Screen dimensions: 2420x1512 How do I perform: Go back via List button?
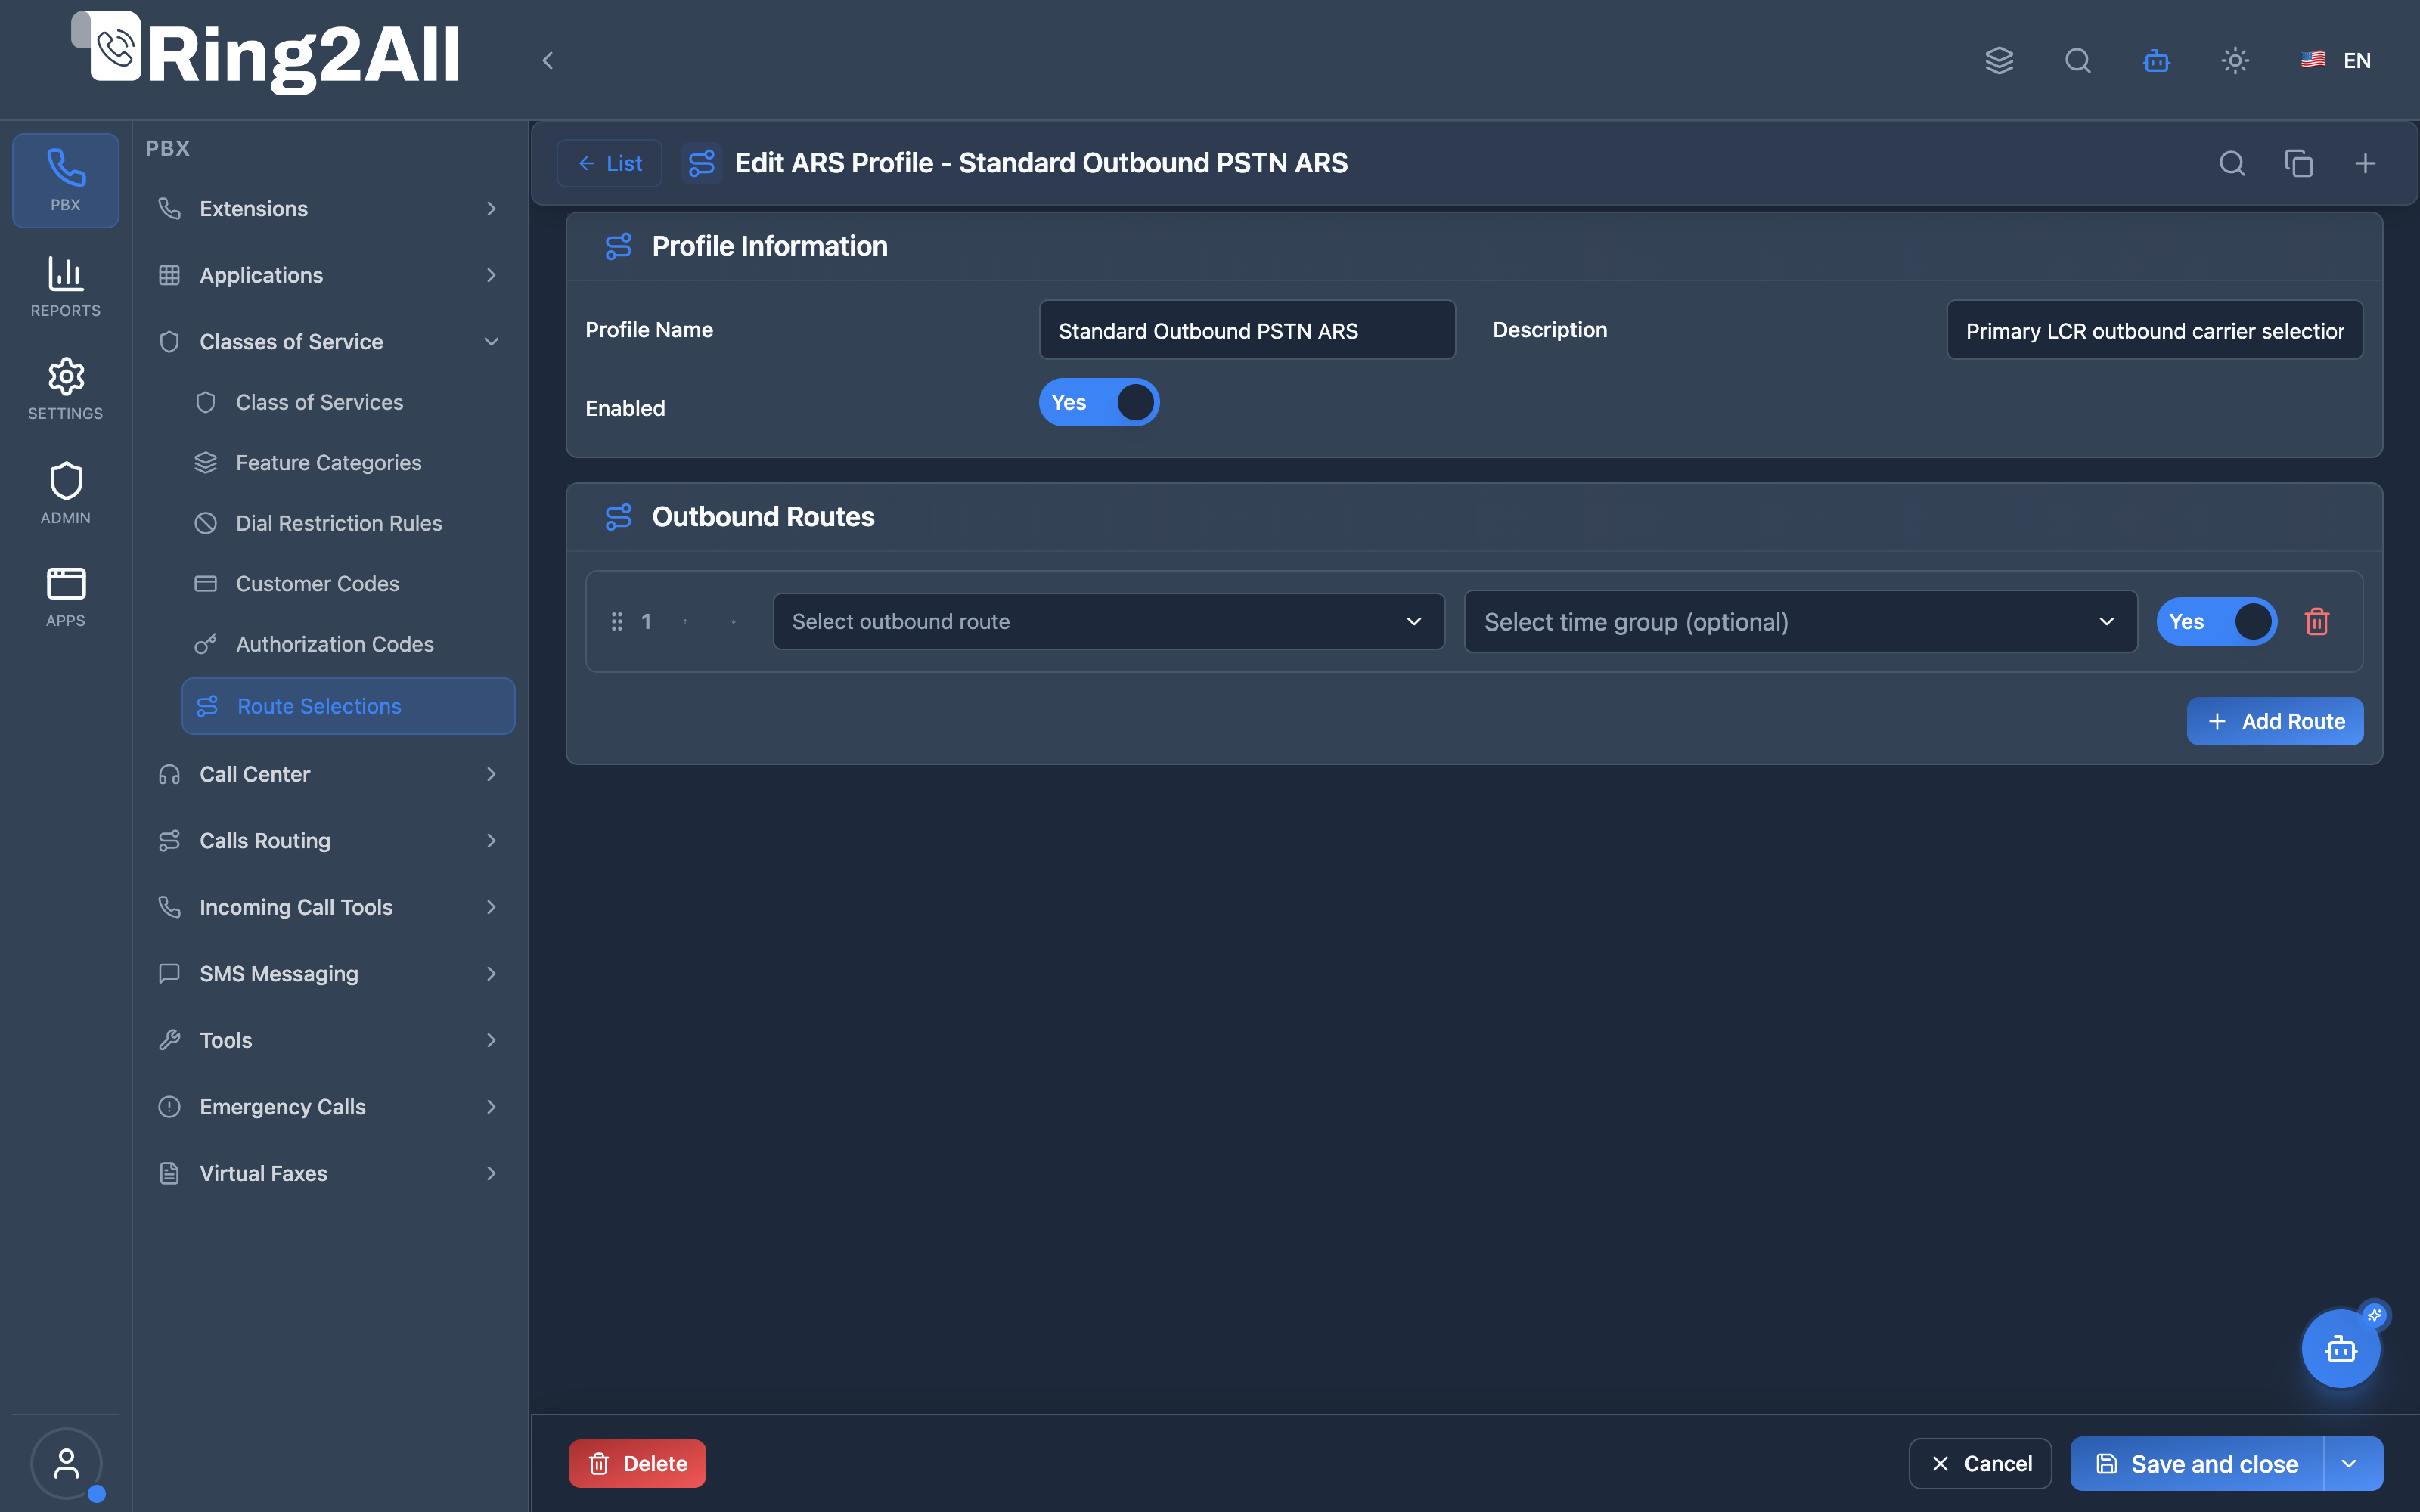610,163
